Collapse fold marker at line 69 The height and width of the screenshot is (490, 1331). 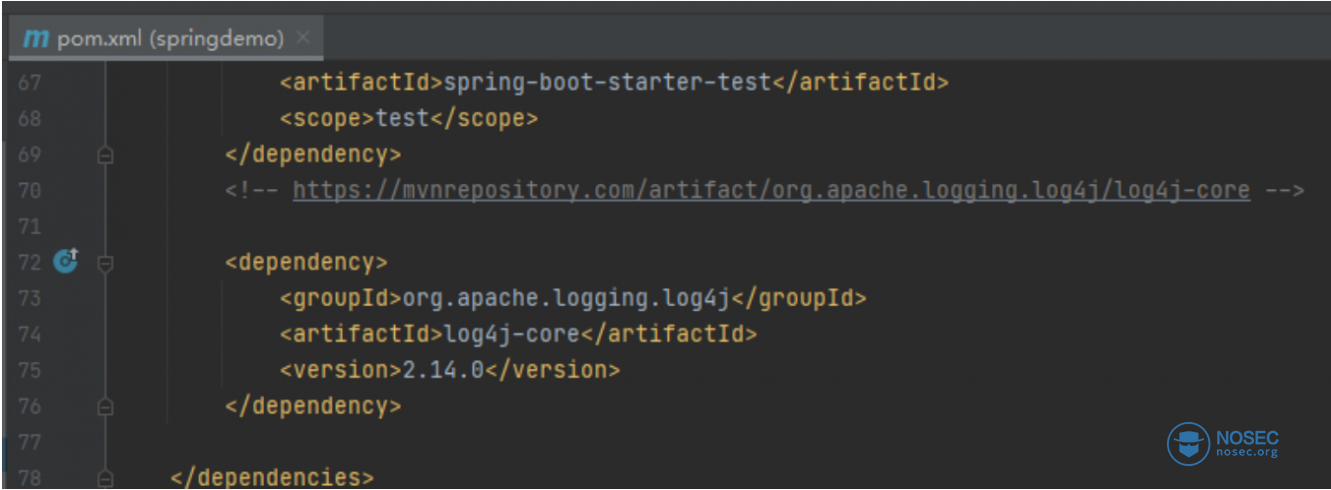[x=105, y=155]
